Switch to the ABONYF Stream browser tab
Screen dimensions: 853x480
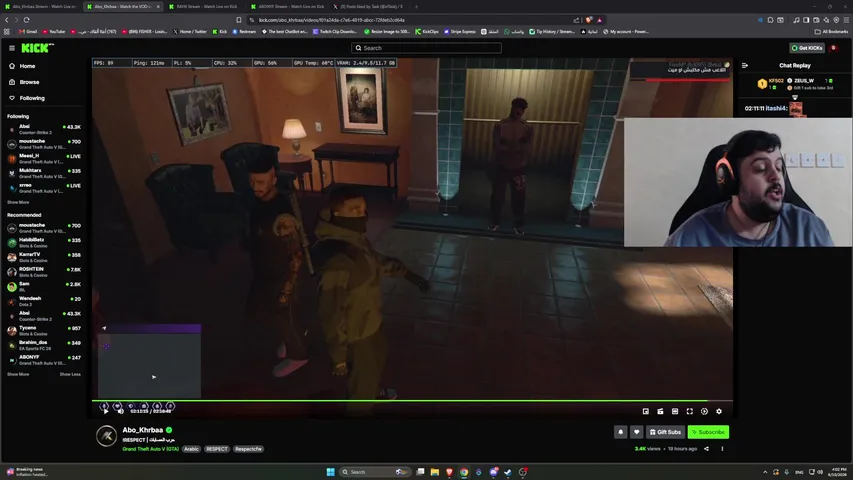point(287,7)
